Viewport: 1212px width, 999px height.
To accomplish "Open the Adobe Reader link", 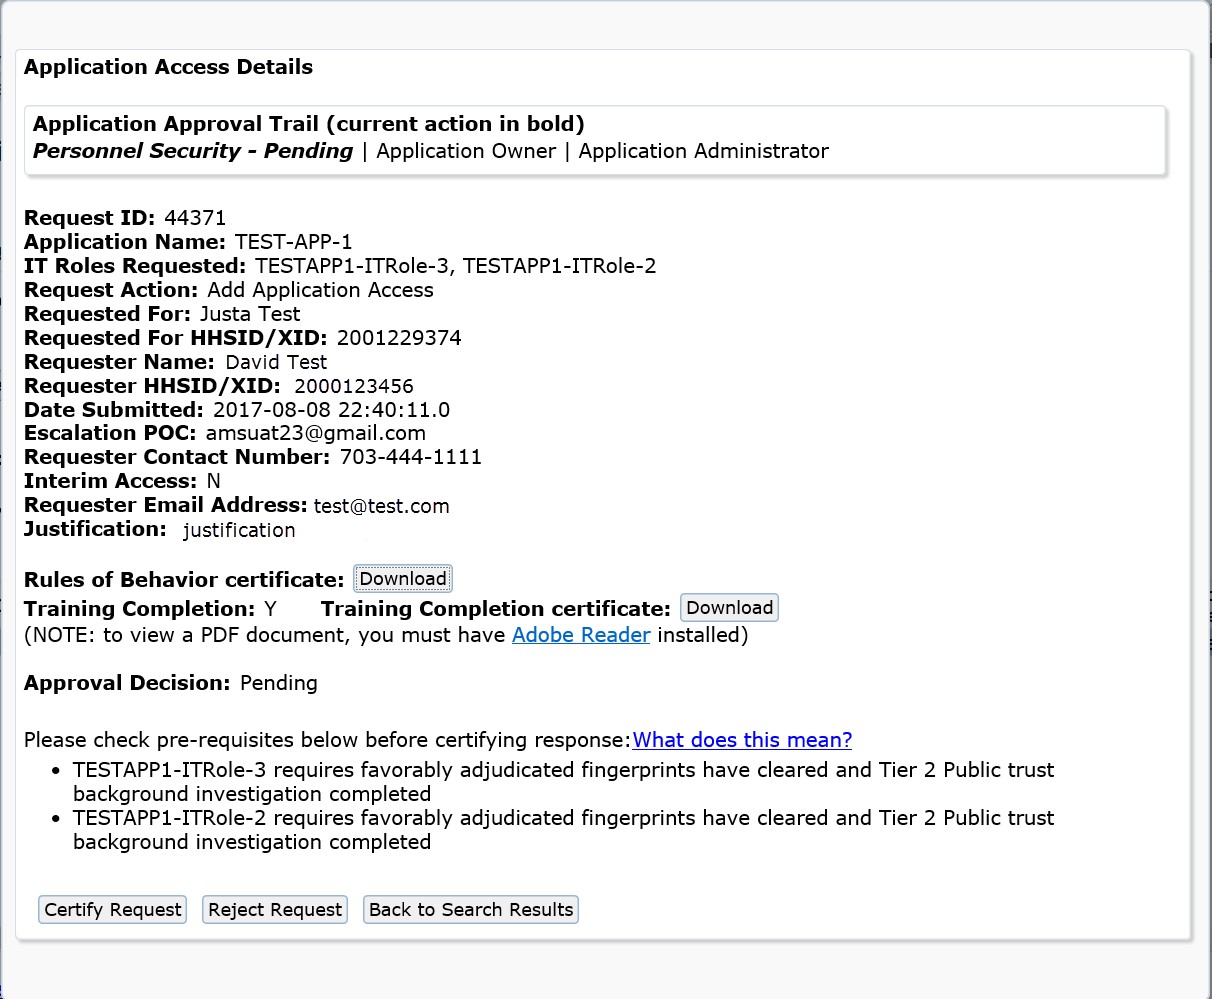I will (581, 635).
